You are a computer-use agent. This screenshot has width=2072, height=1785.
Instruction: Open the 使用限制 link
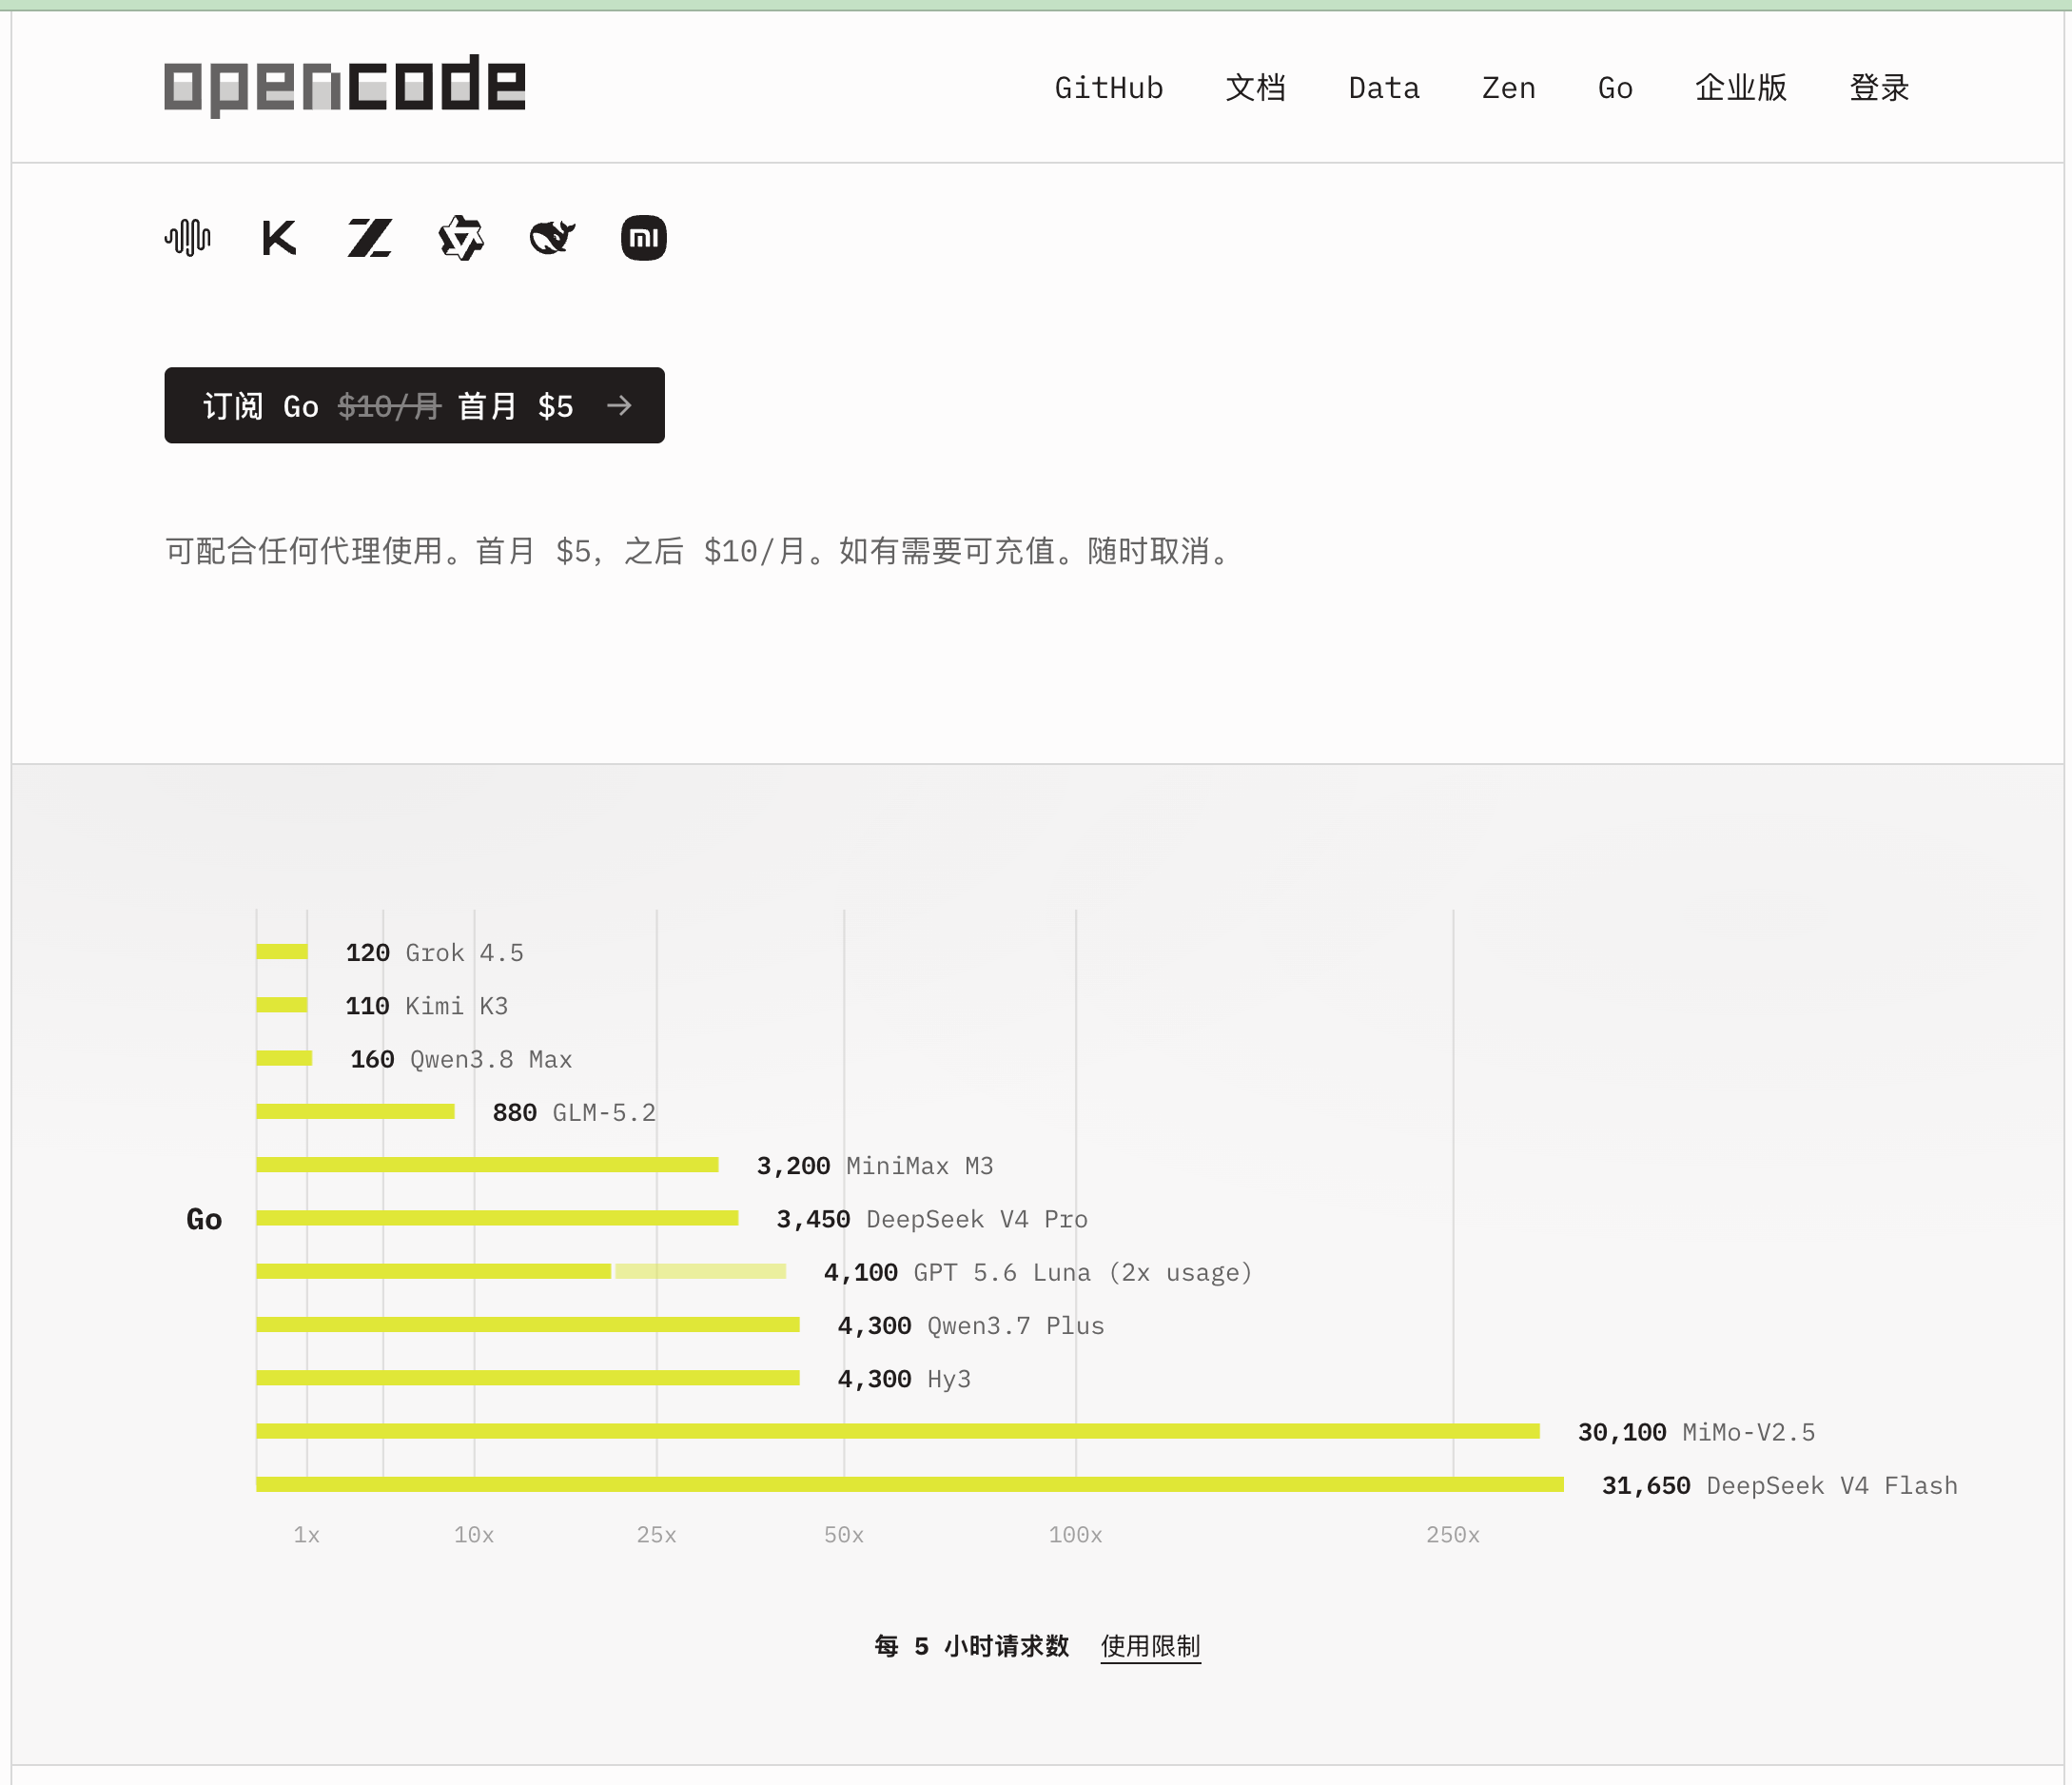[1150, 1646]
